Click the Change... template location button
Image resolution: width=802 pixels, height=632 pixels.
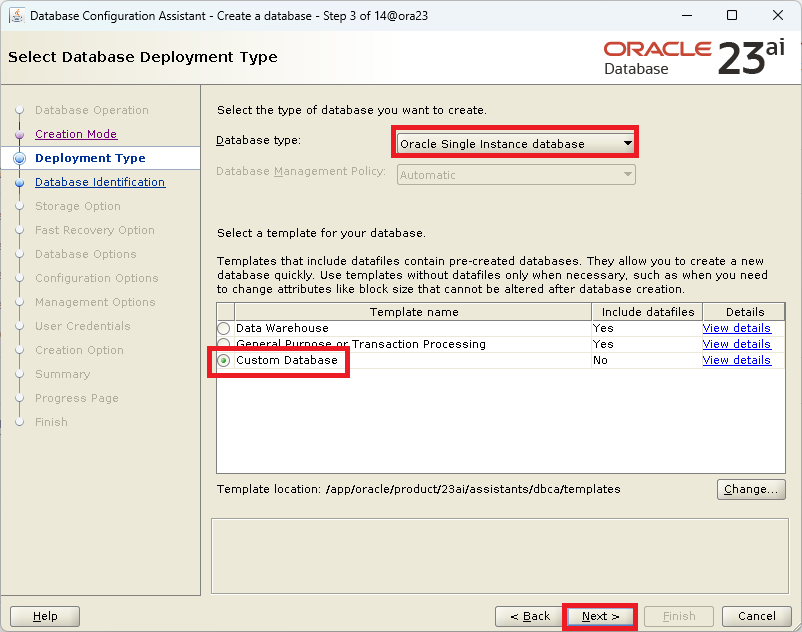click(750, 489)
